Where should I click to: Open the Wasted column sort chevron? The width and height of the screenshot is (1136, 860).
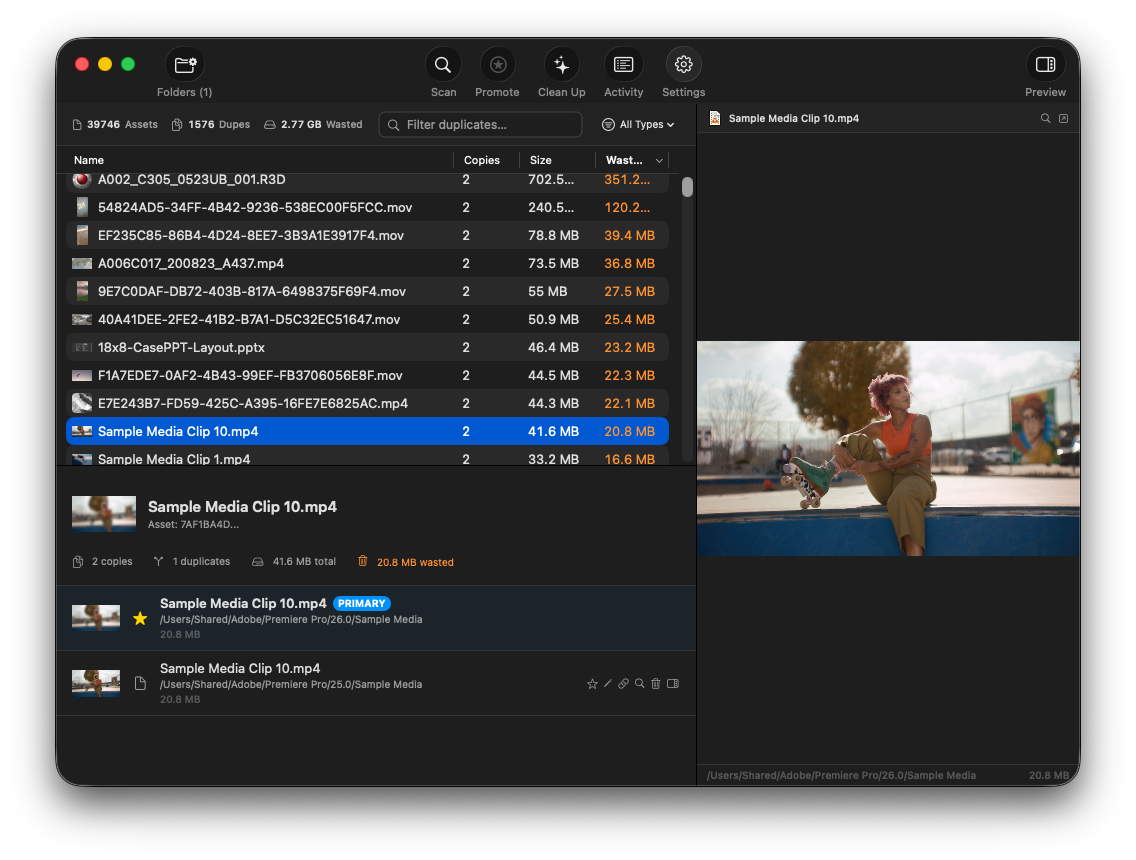click(x=659, y=160)
